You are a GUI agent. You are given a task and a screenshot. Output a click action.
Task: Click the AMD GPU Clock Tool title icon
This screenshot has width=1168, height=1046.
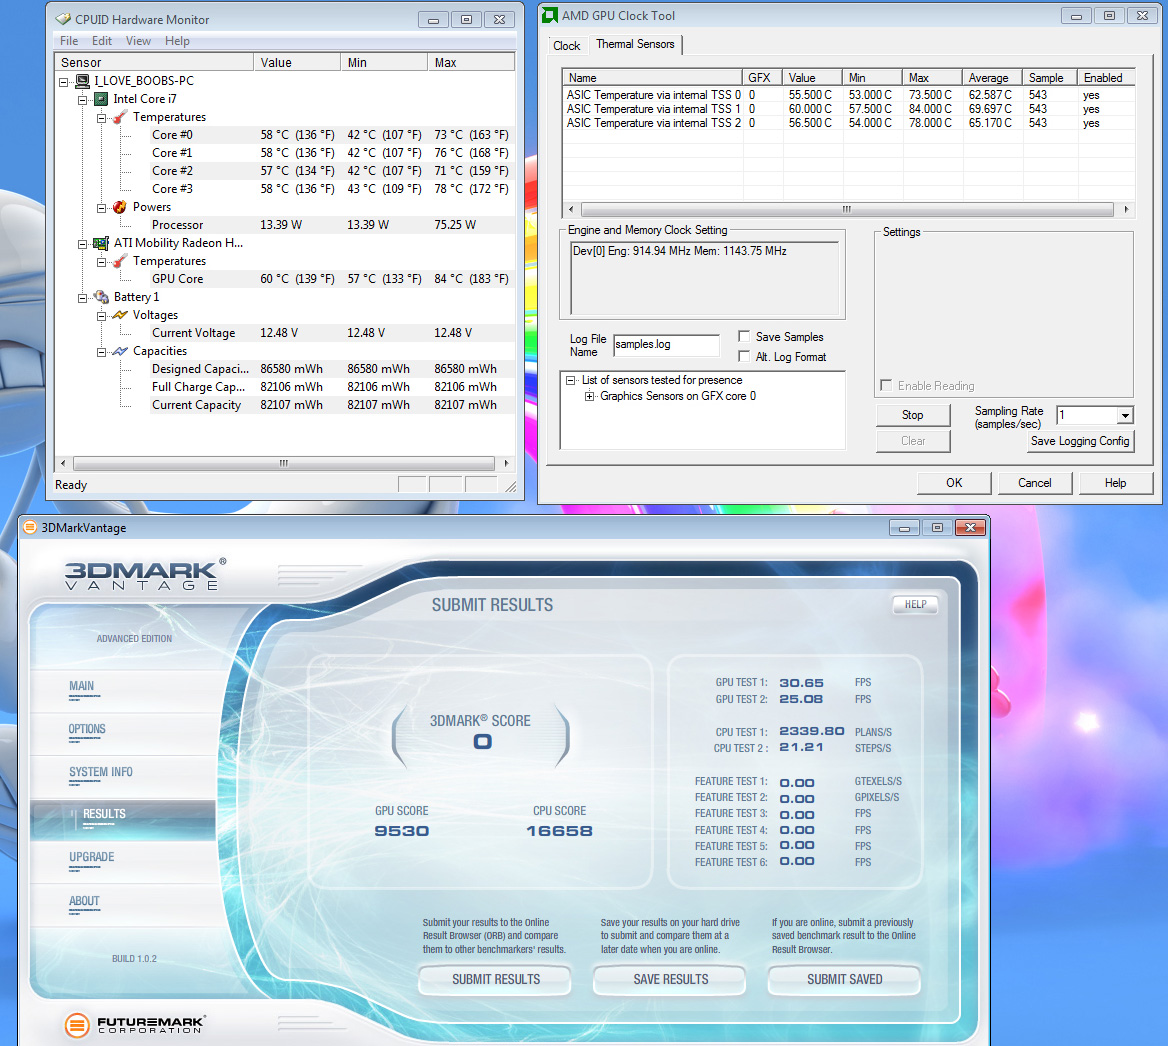[x=550, y=16]
